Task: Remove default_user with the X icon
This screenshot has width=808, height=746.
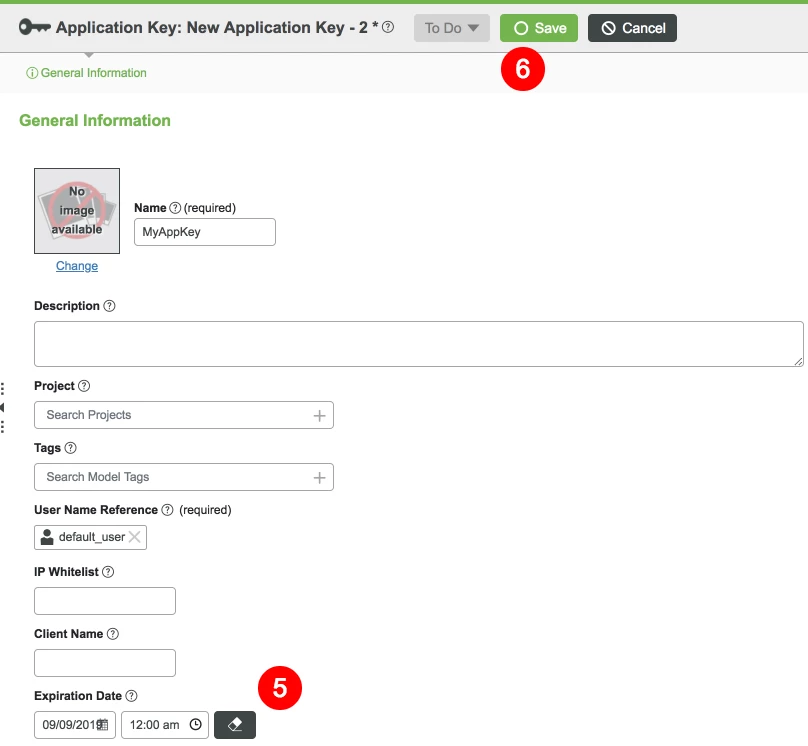Action: tap(134, 537)
